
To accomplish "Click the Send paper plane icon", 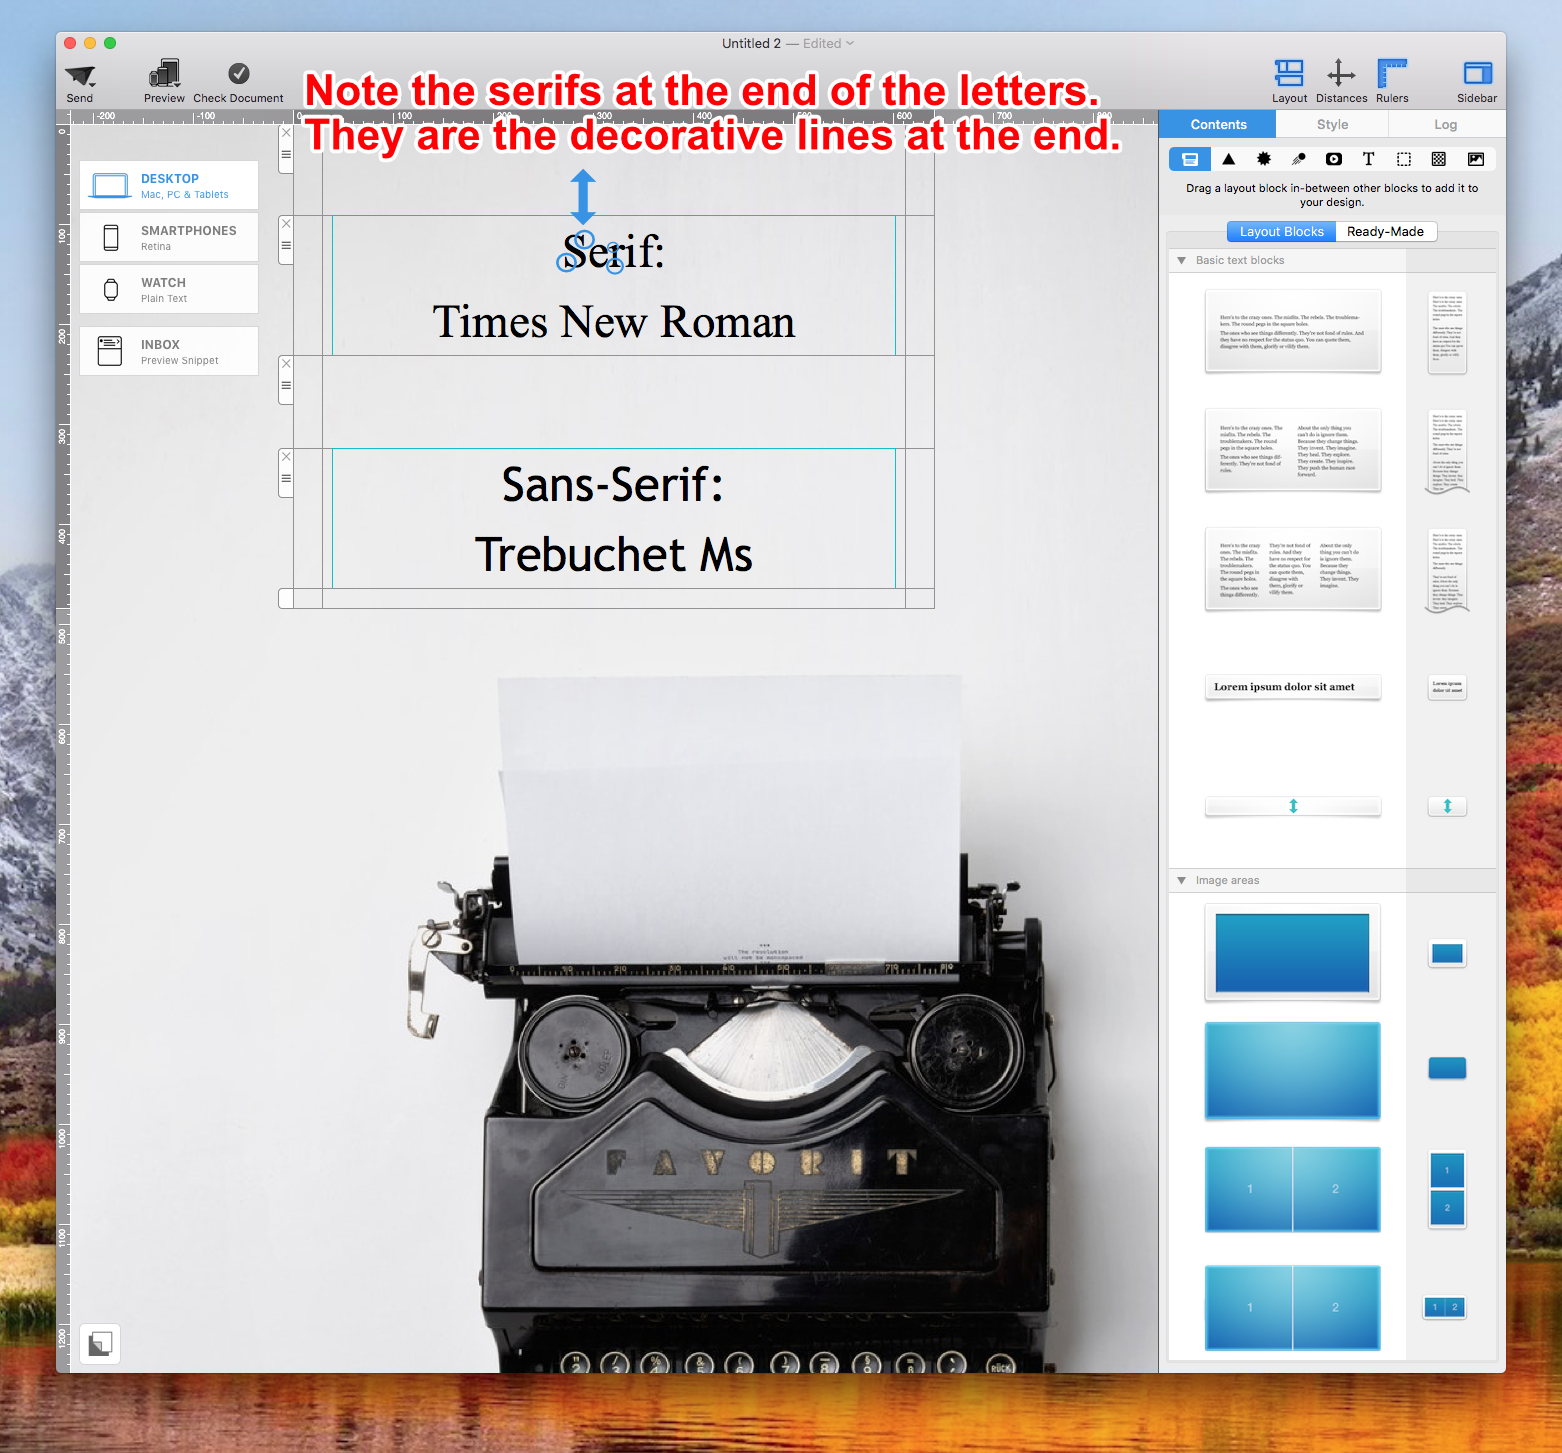I will coord(80,76).
